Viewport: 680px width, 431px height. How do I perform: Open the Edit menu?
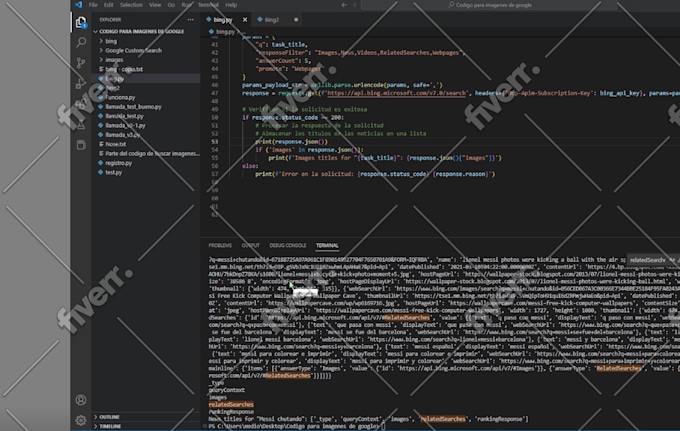click(108, 5)
